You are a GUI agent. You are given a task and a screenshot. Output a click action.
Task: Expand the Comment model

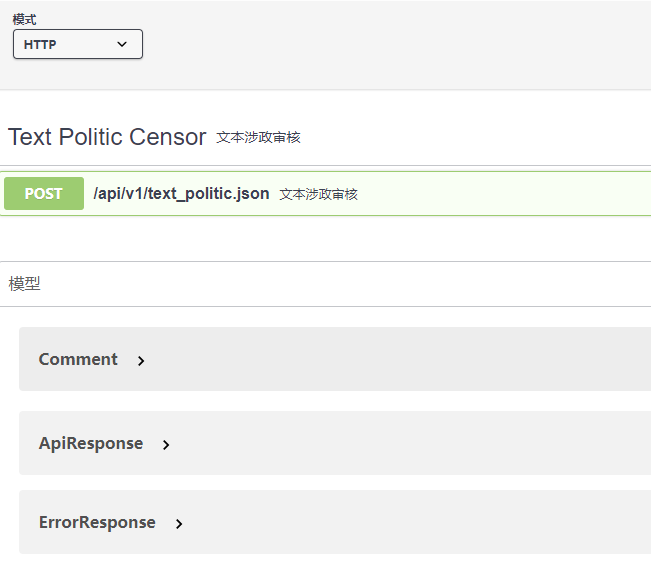tap(335, 359)
